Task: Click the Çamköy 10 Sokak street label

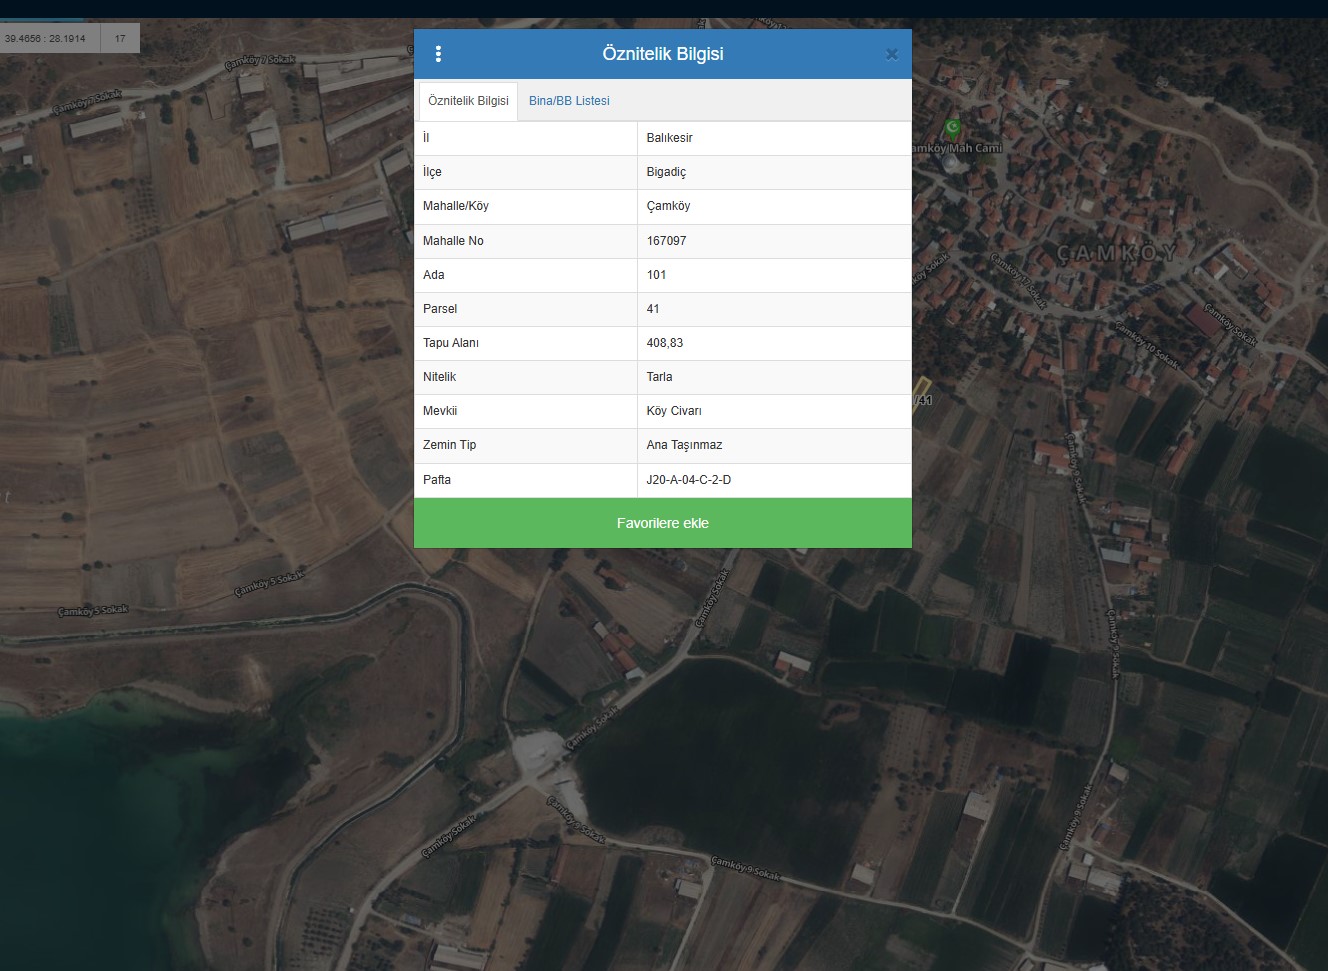Action: (1146, 343)
